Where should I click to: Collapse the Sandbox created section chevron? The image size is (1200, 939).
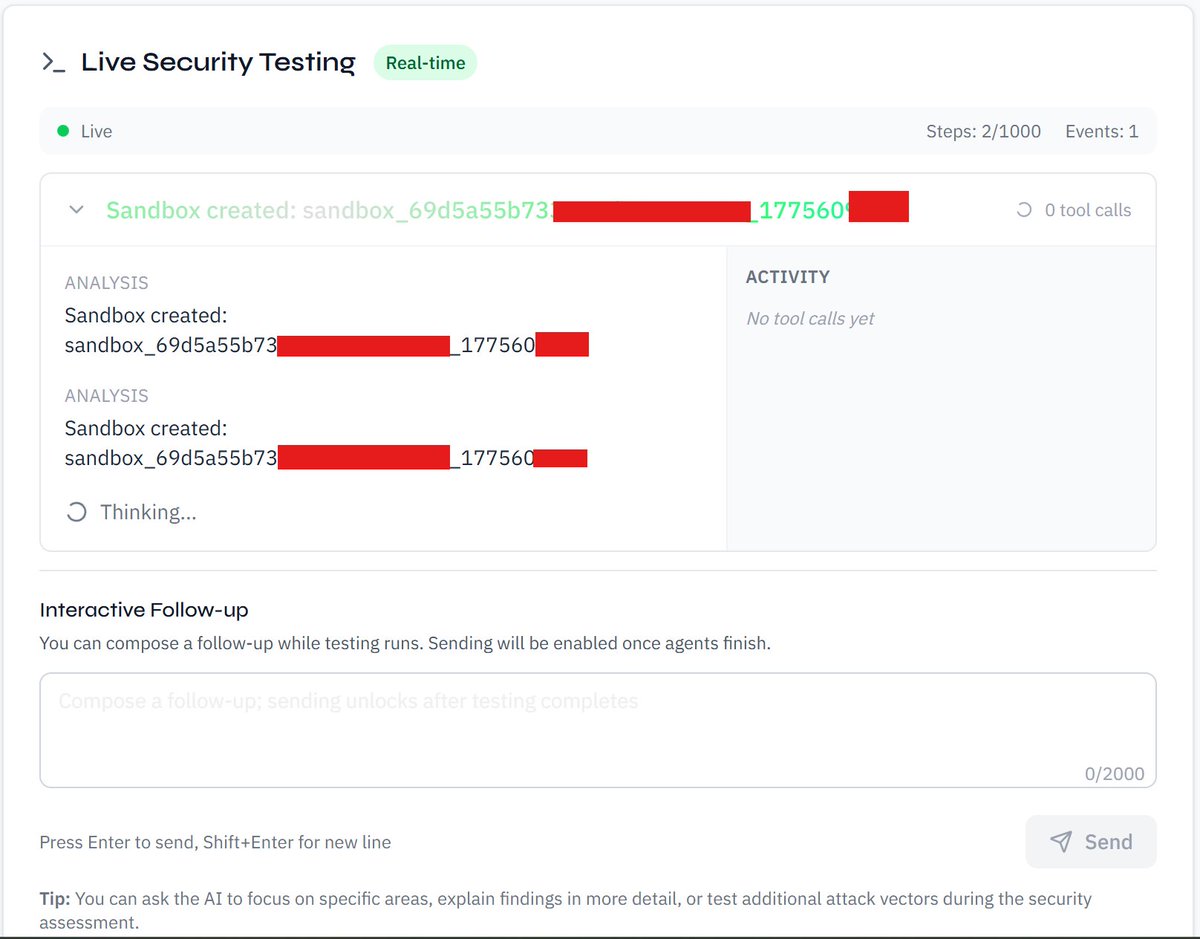click(x=76, y=210)
